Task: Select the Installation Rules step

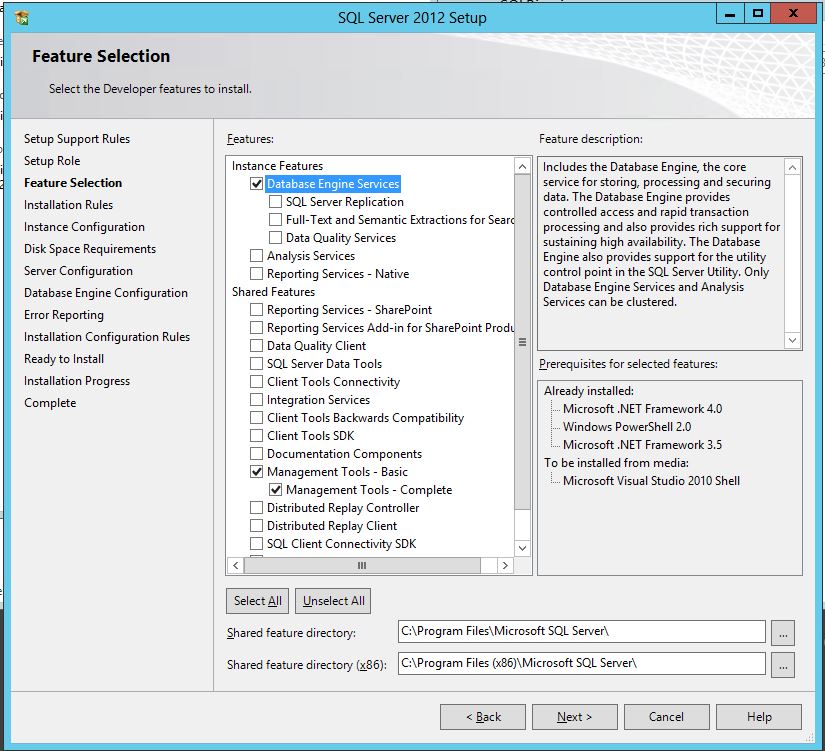Action: coord(68,205)
